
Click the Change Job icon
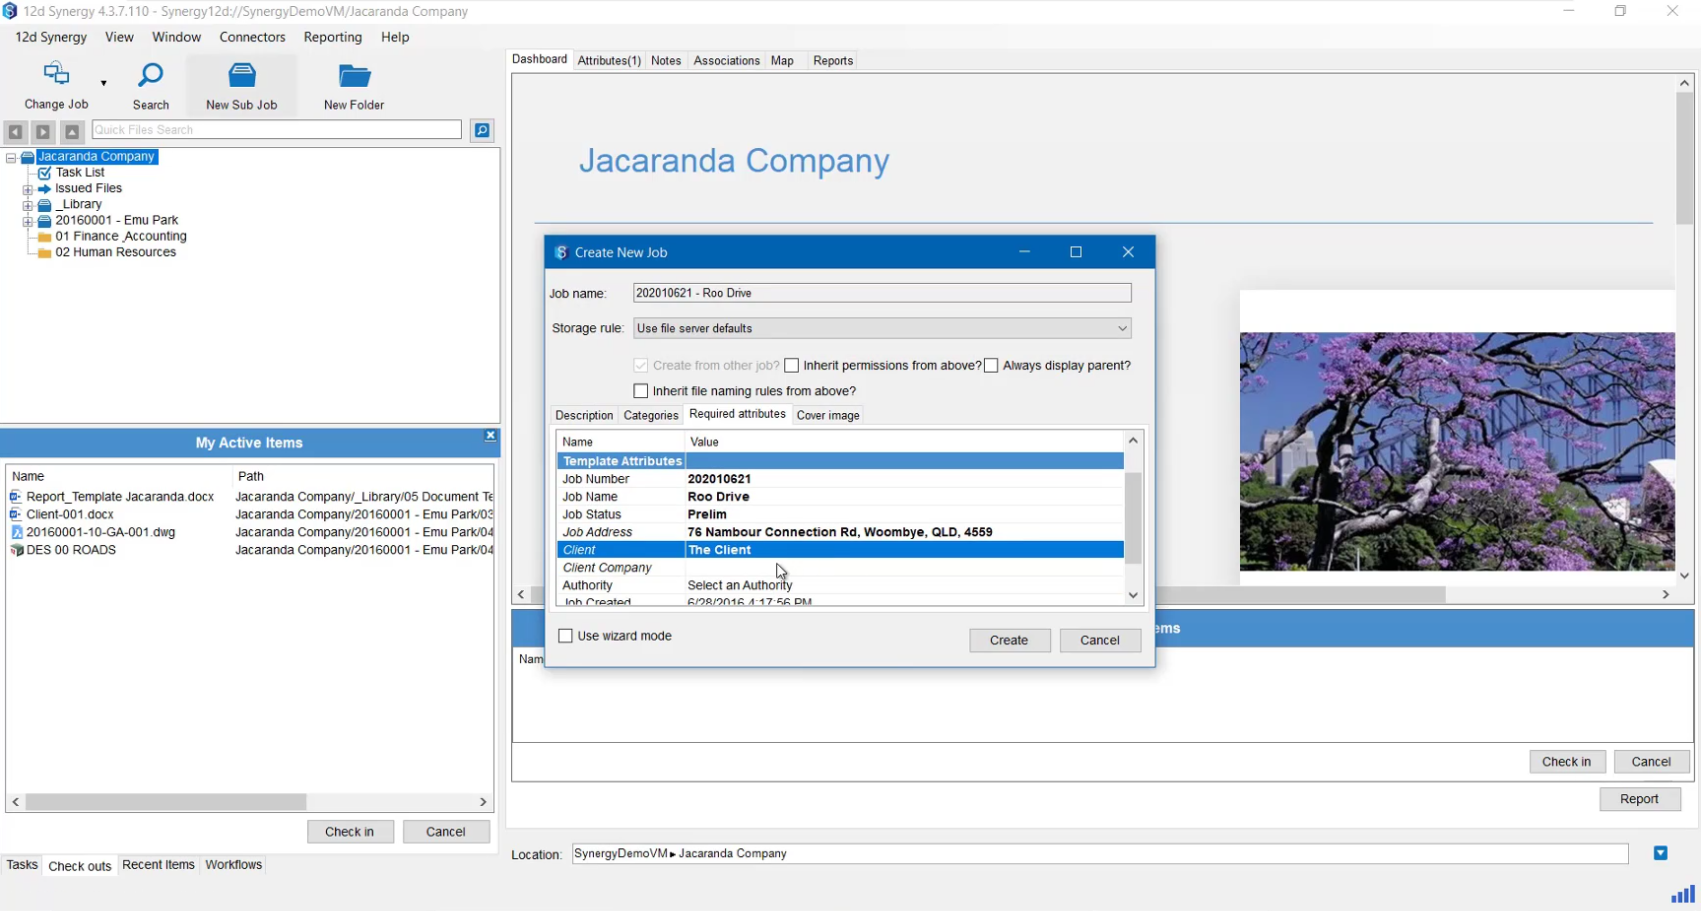(x=56, y=75)
